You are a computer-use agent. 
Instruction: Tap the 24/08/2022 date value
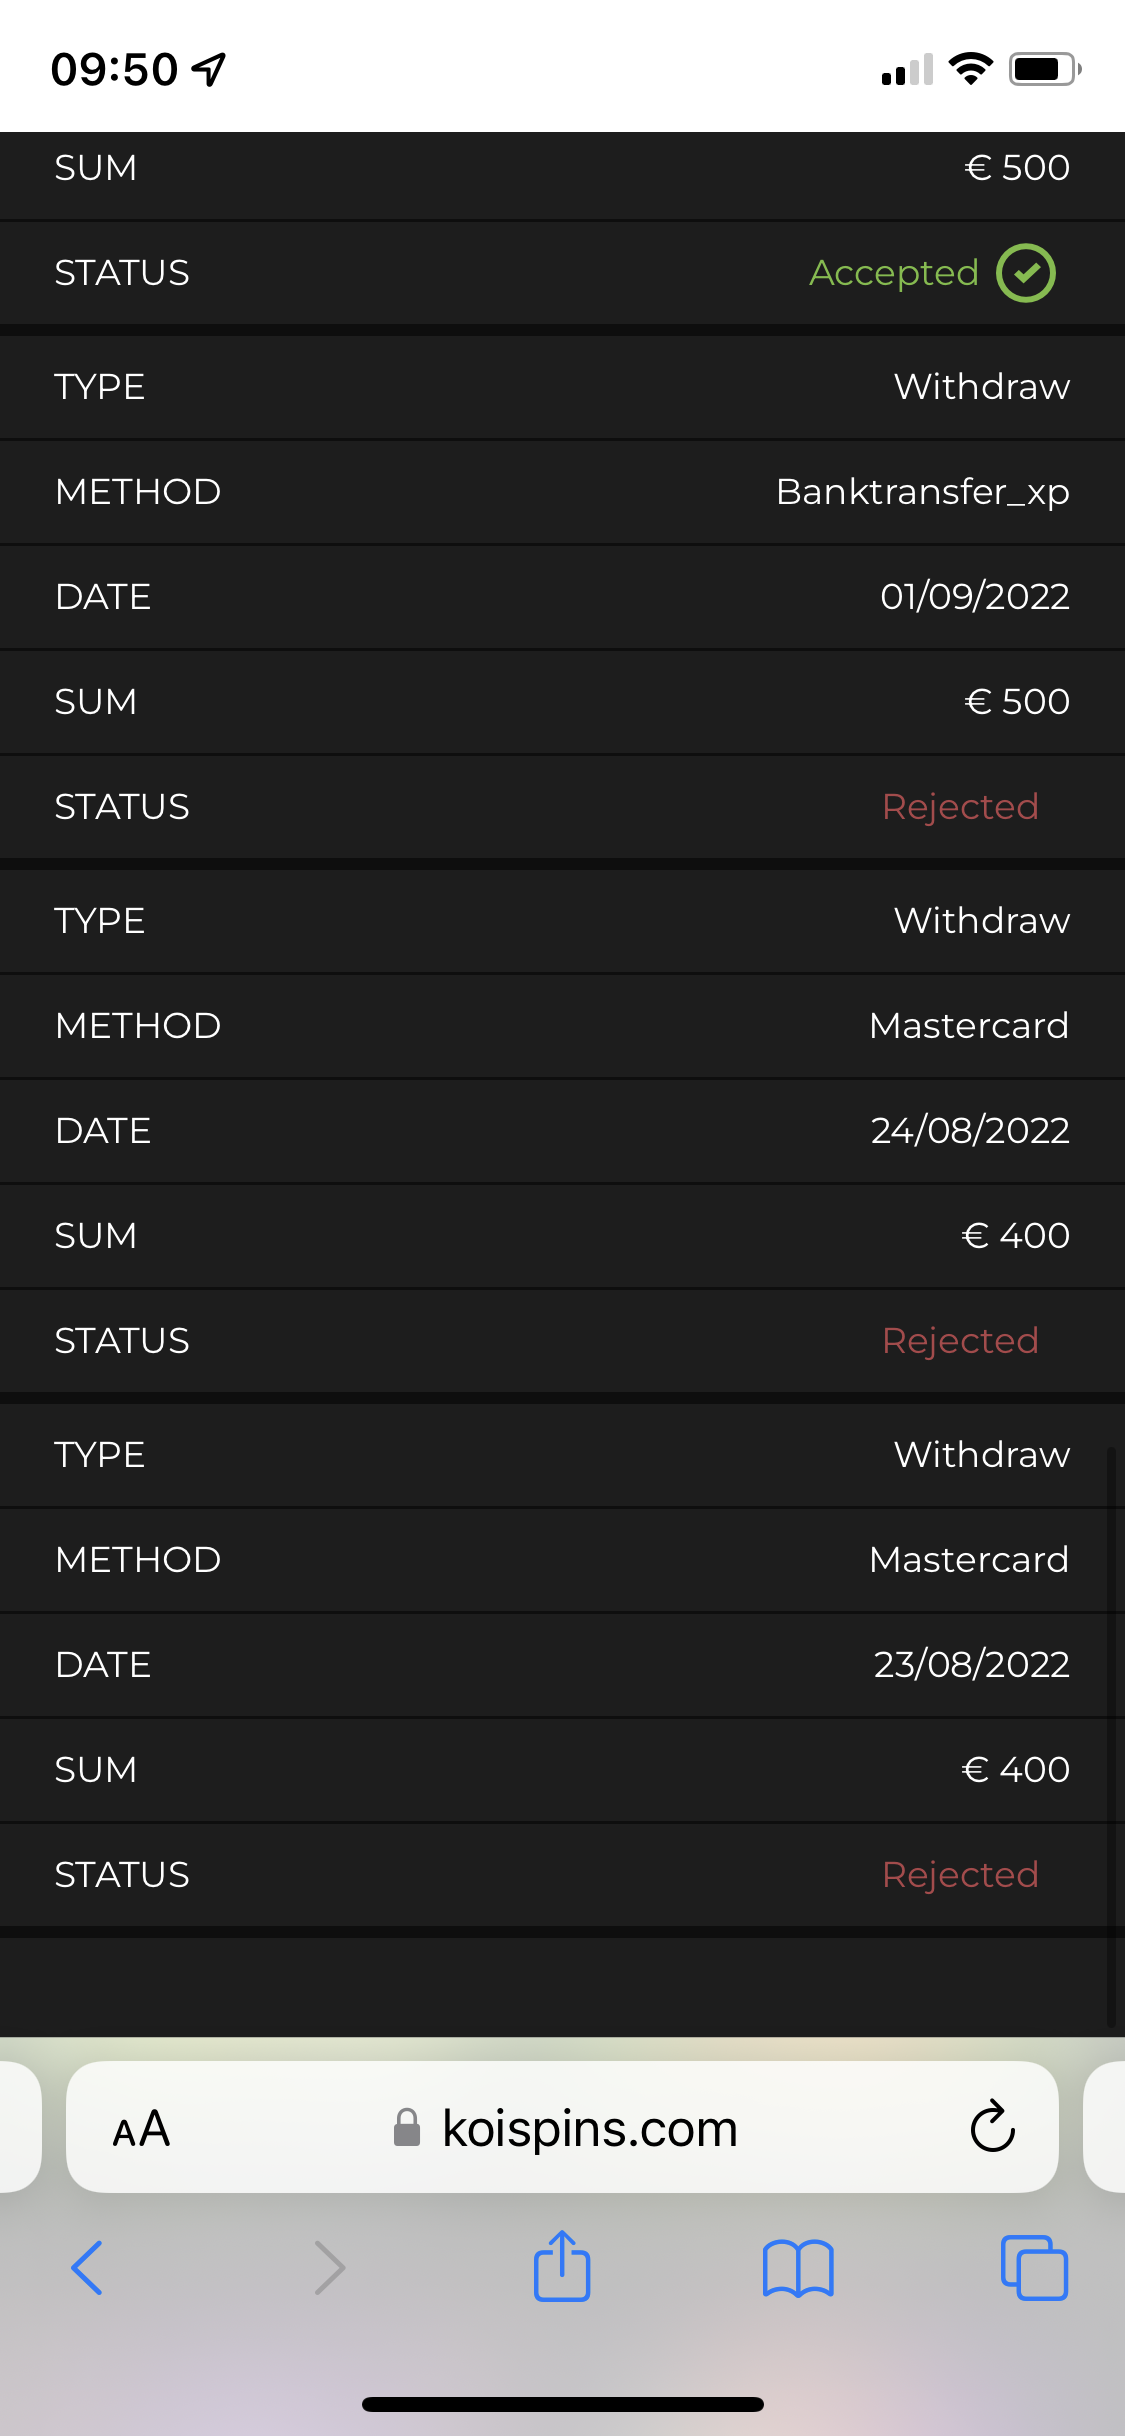point(969,1131)
